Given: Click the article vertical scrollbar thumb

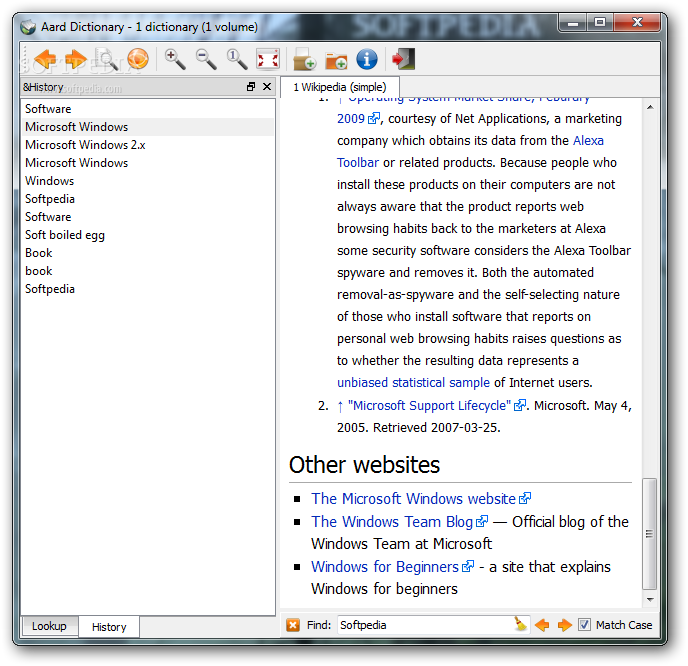Looking at the screenshot, I should coord(650,534).
